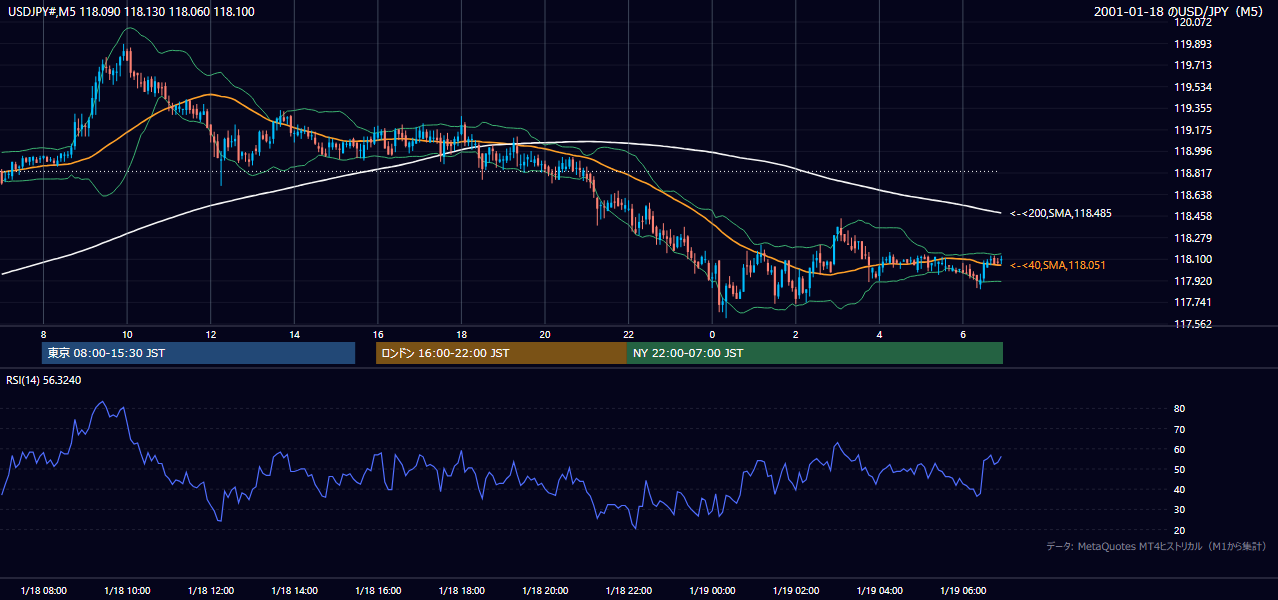Click the RSI 40 level label
1278x600 pixels.
1180,489
